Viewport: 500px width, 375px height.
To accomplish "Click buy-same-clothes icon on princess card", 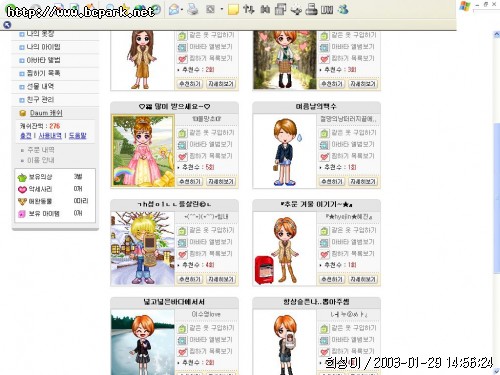I will (x=182, y=133).
